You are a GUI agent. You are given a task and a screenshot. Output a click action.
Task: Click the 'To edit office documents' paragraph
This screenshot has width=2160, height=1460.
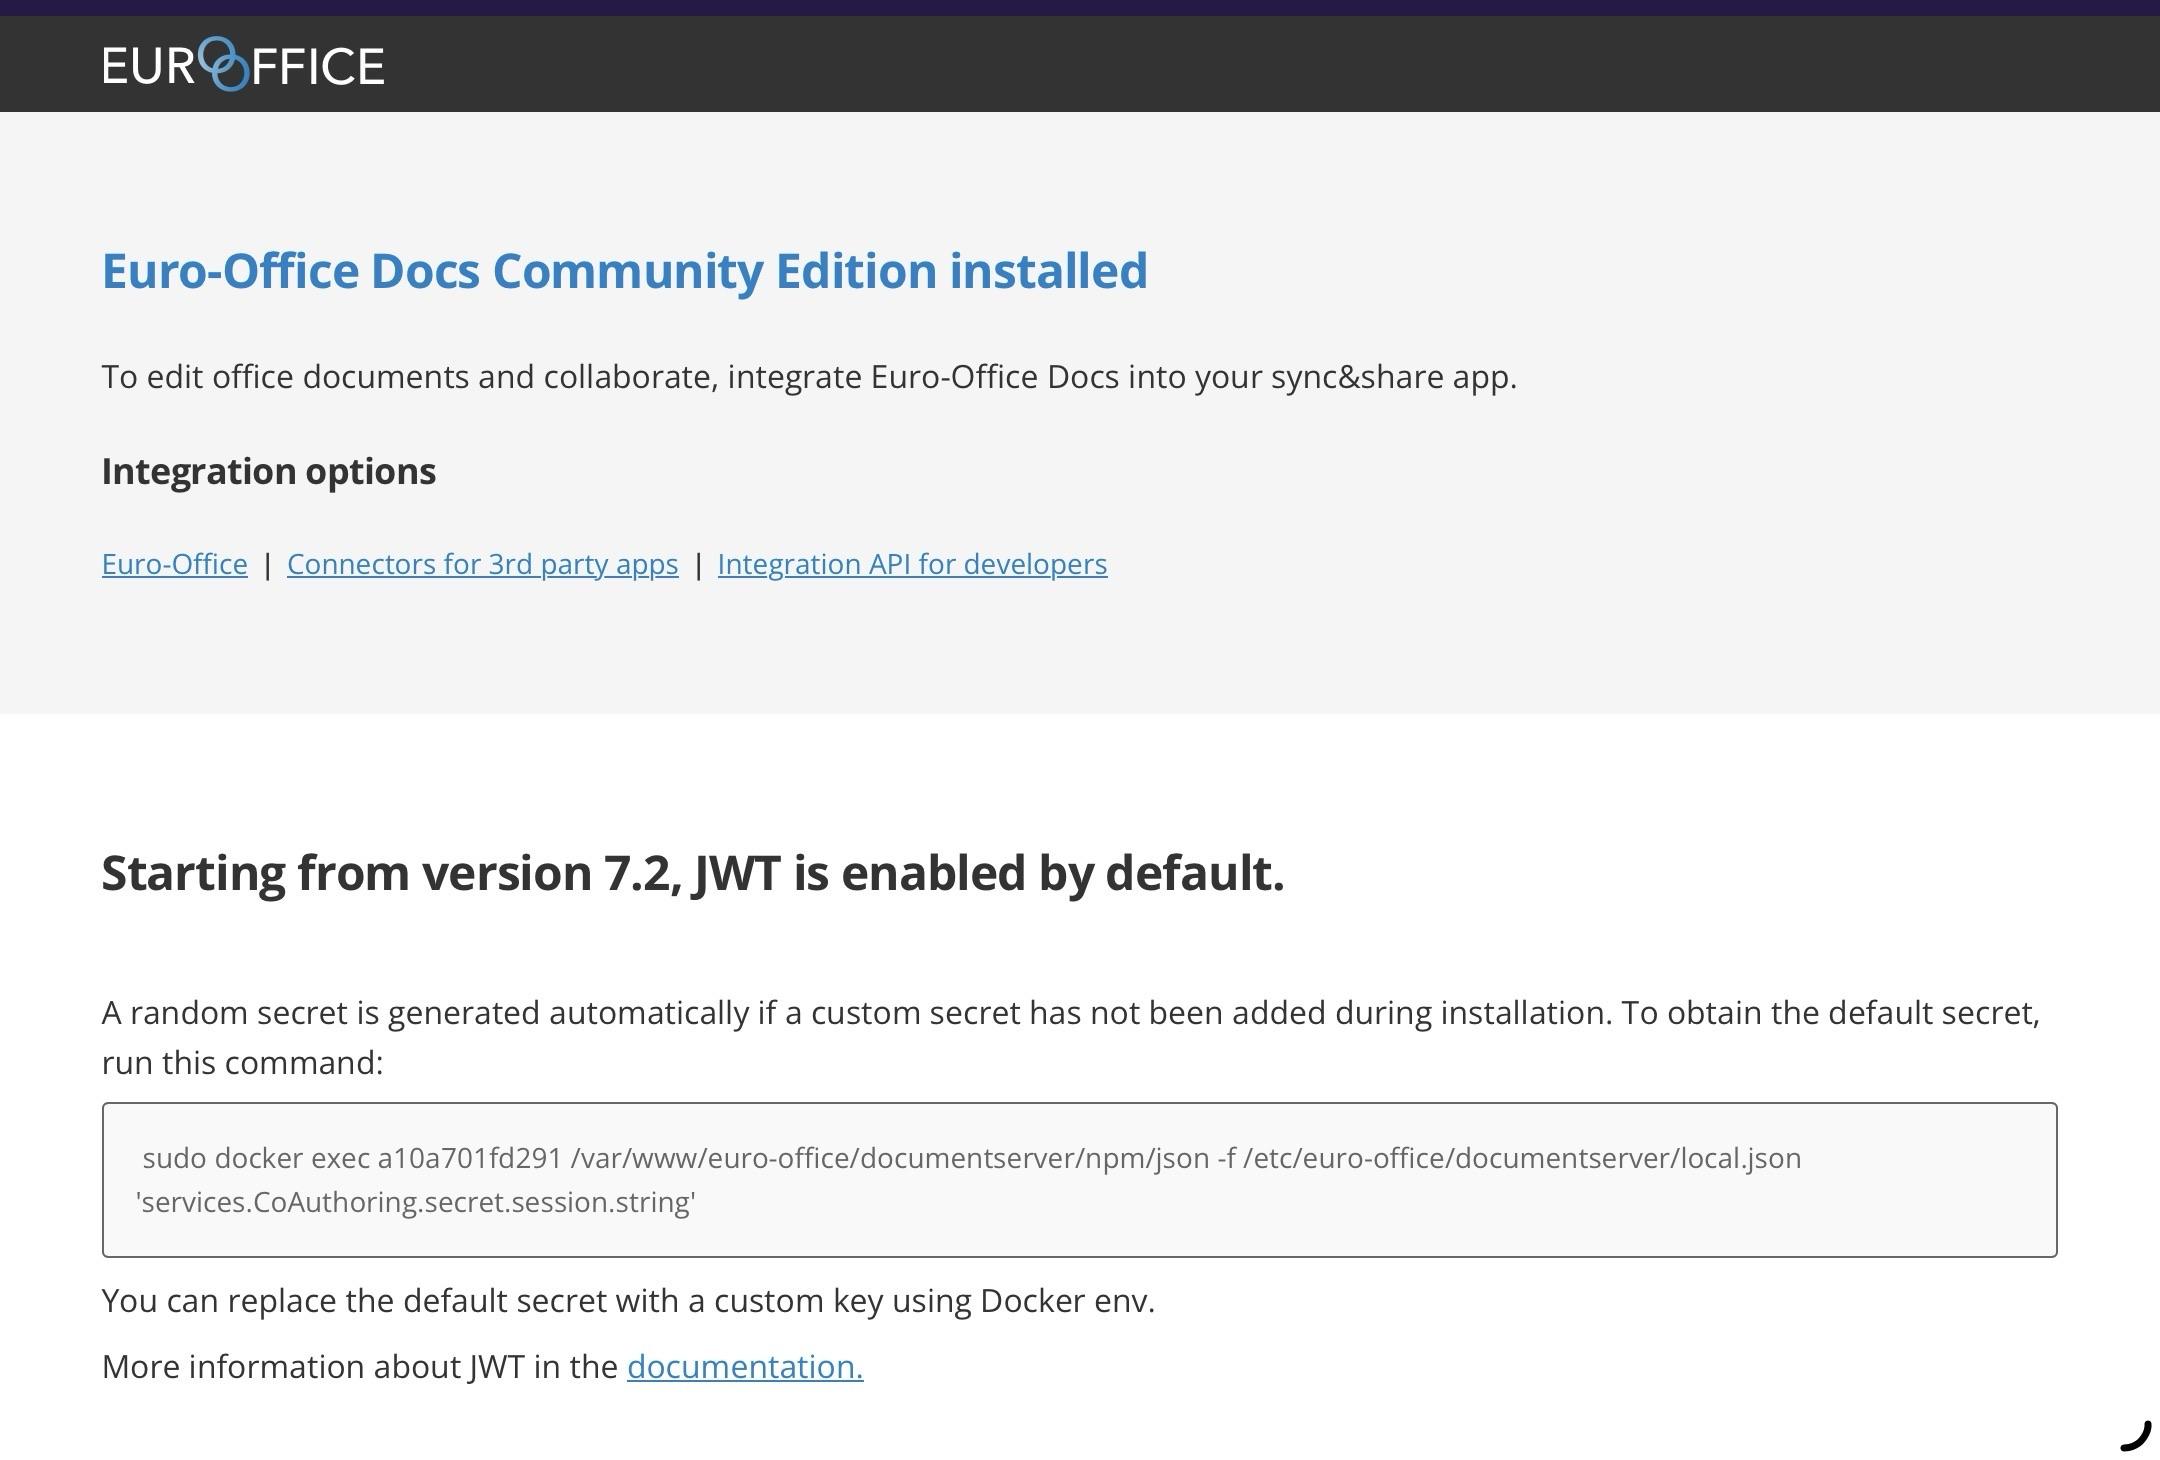click(x=809, y=377)
